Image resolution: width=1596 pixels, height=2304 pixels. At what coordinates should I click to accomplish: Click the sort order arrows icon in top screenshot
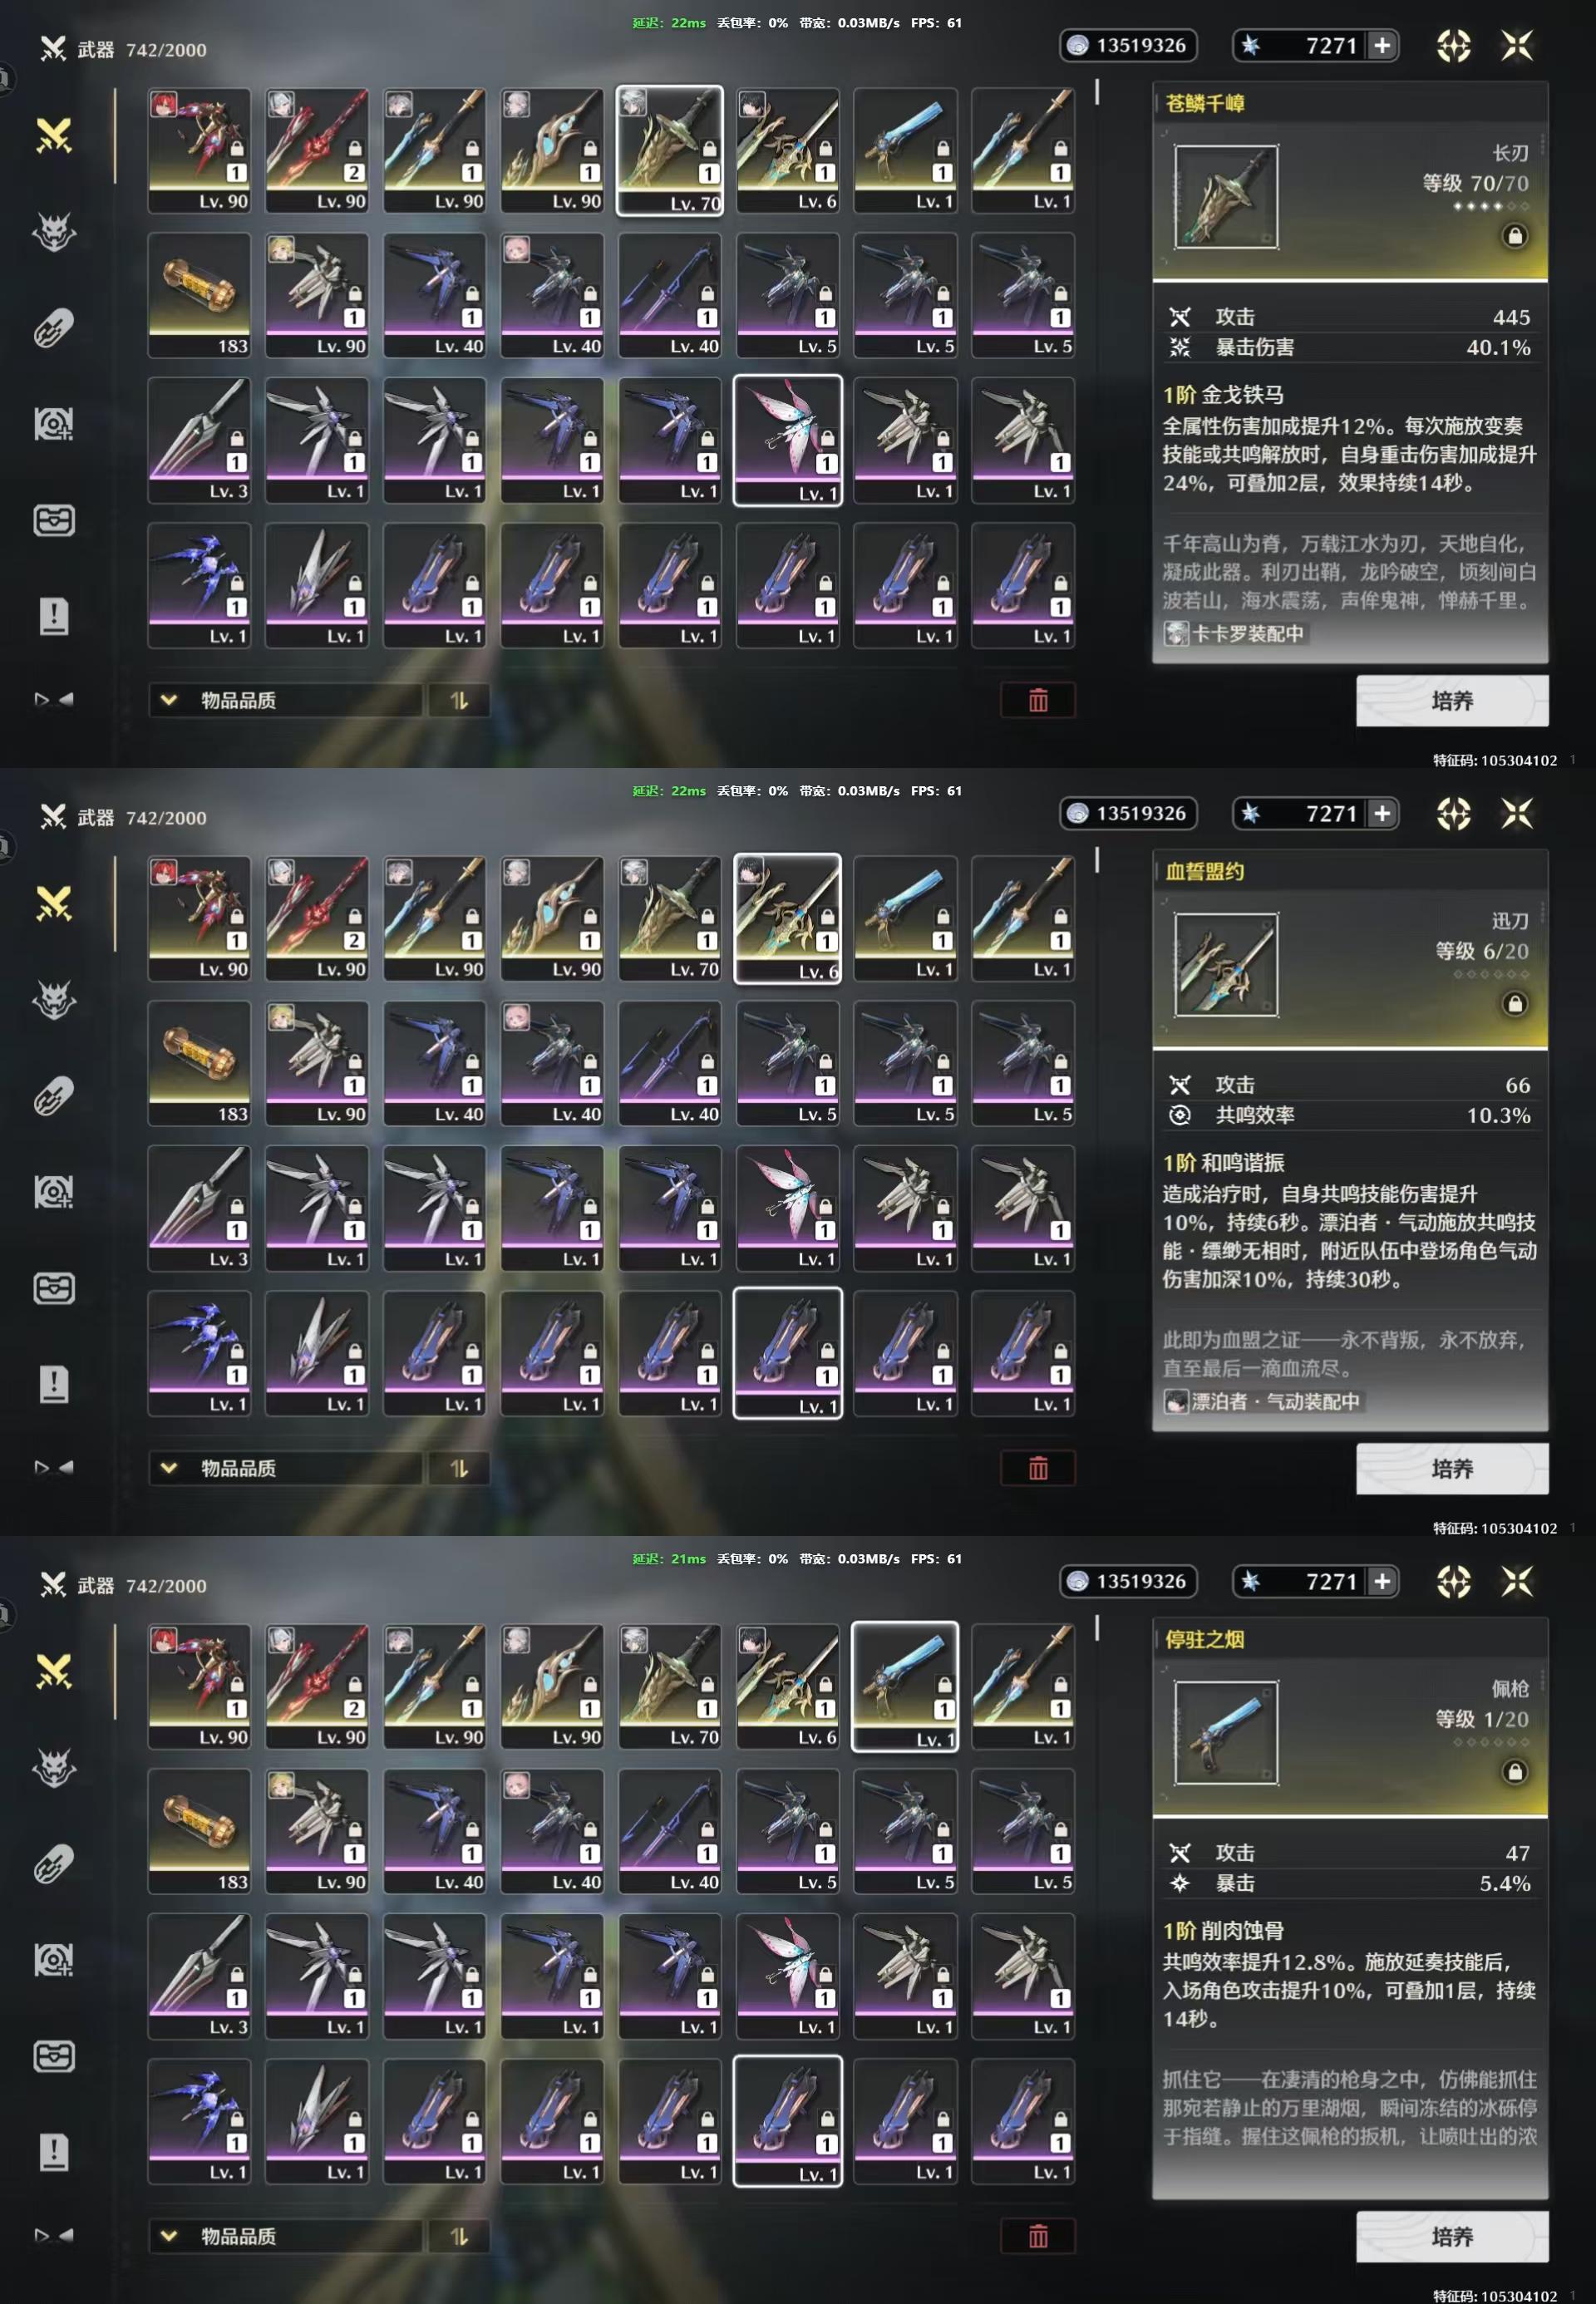[x=459, y=700]
